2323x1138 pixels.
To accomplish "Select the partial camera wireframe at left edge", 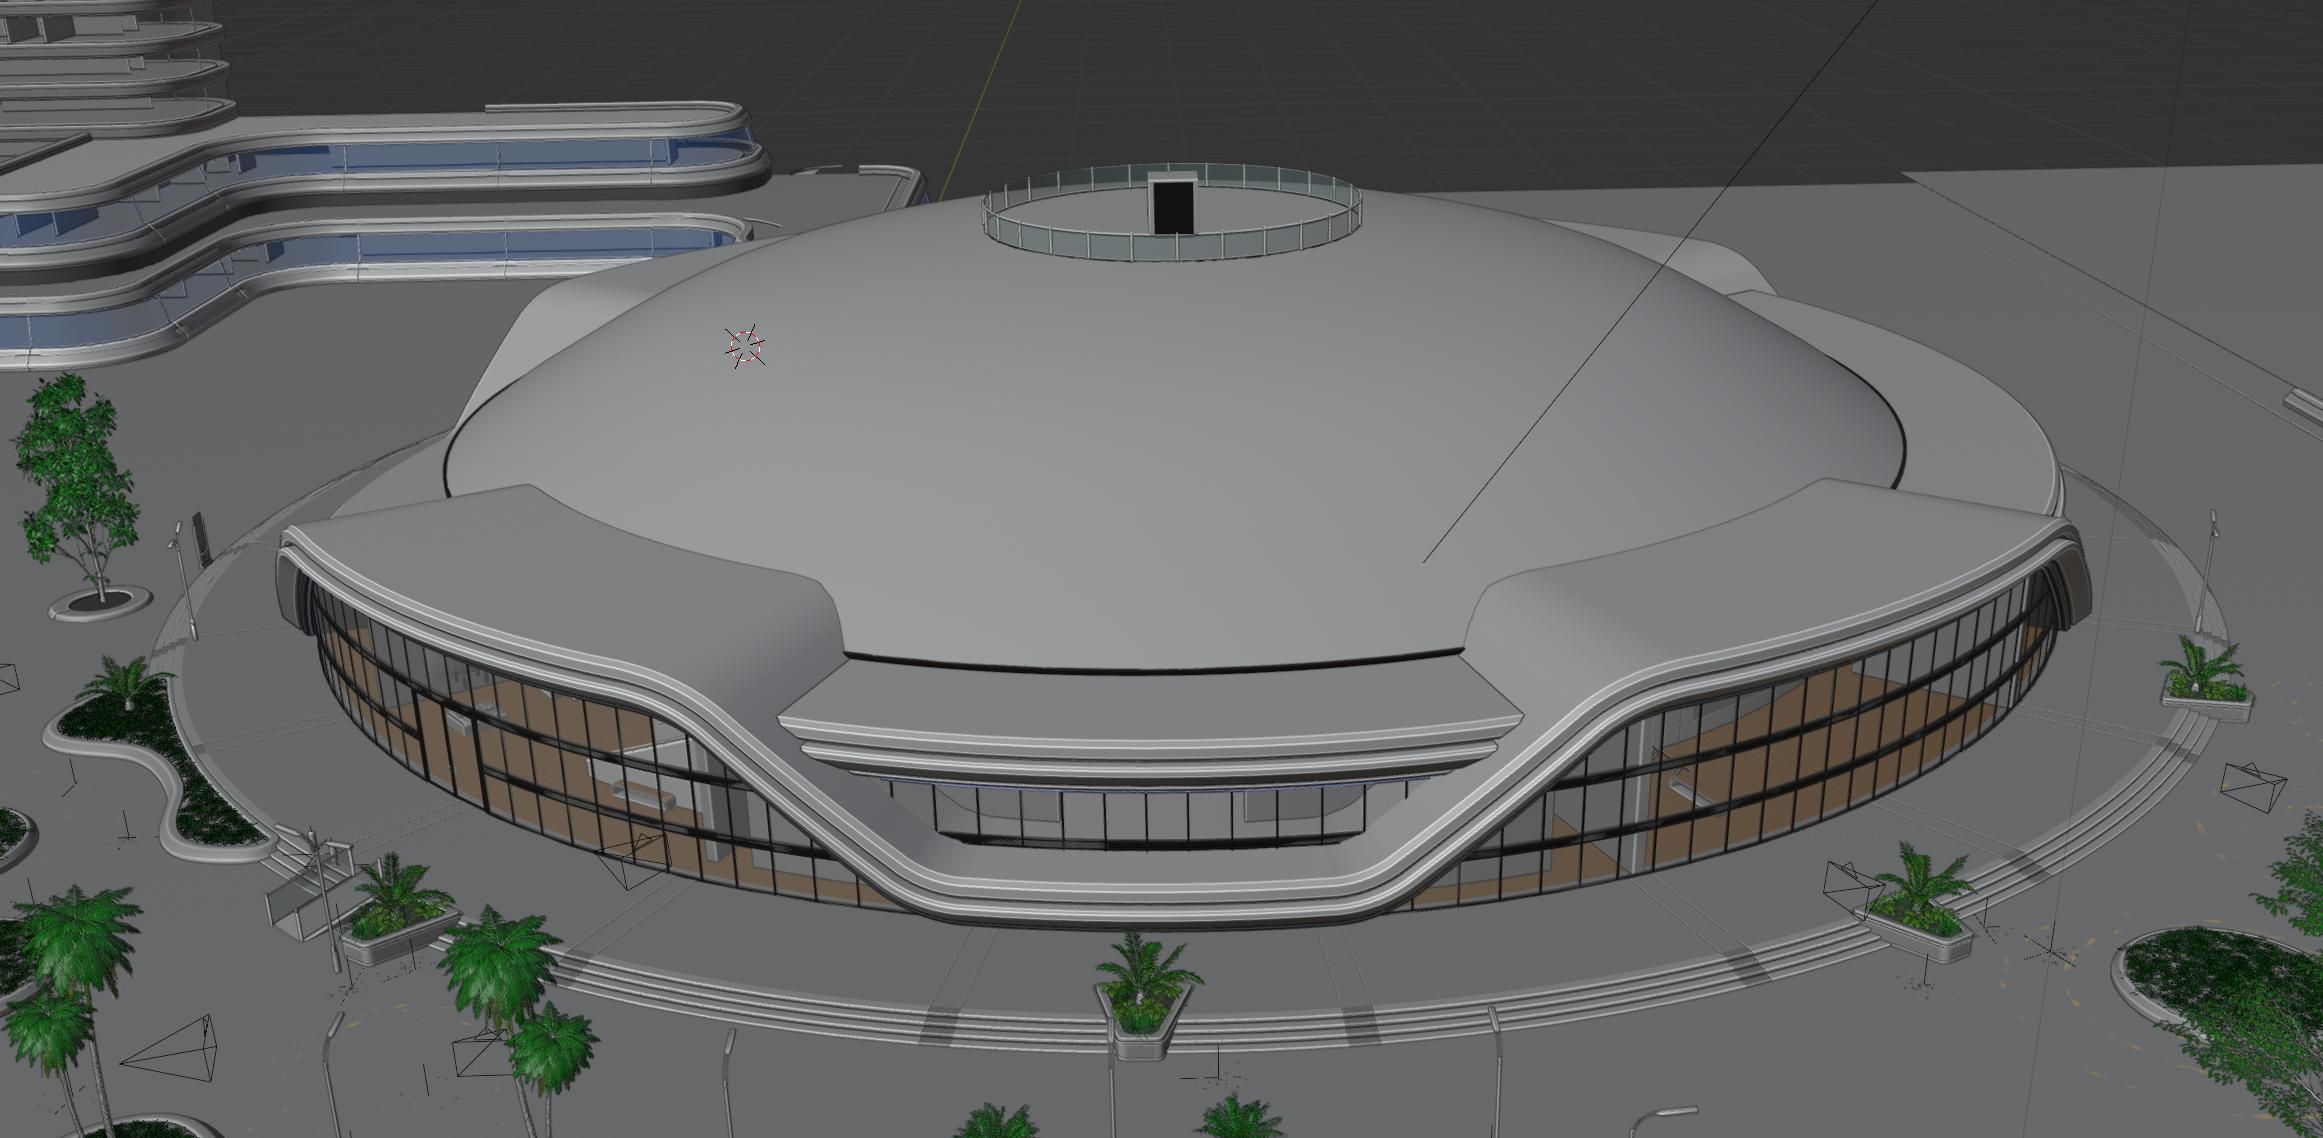I will coord(8,678).
